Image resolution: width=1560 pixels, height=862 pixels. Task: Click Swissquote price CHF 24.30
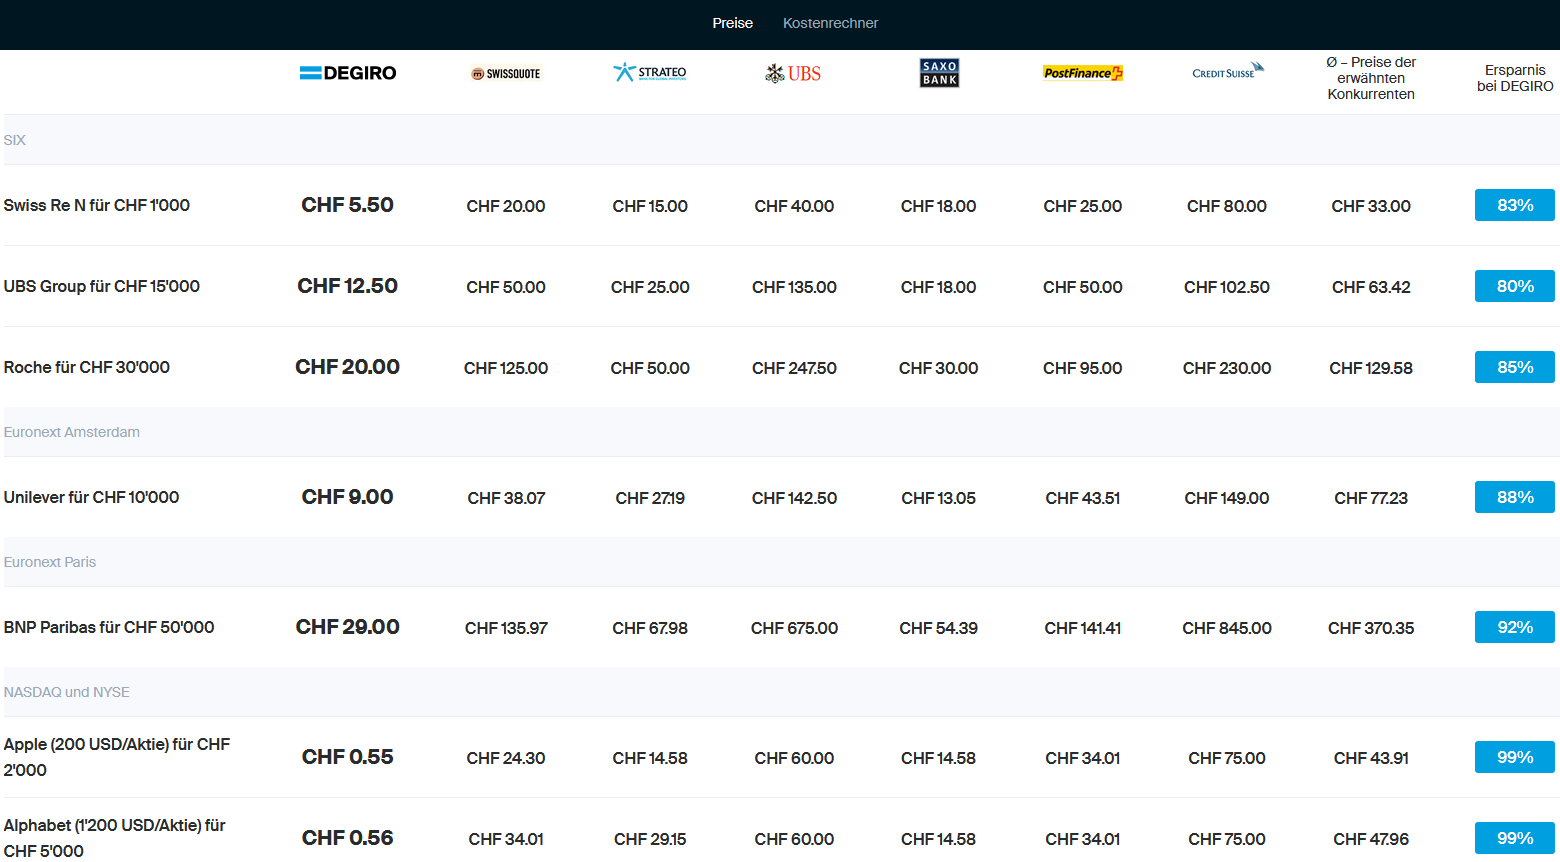click(x=506, y=758)
